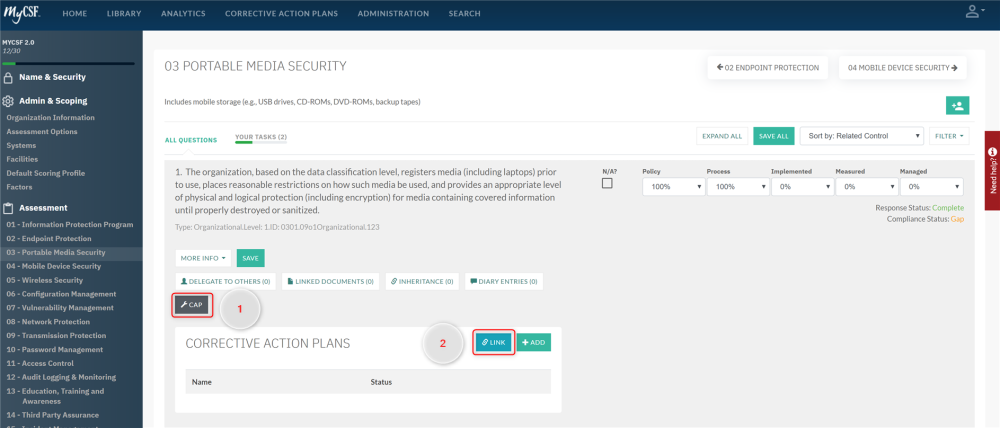Open the Process percentage dropdown
The width and height of the screenshot is (1000, 428).
[x=737, y=187]
